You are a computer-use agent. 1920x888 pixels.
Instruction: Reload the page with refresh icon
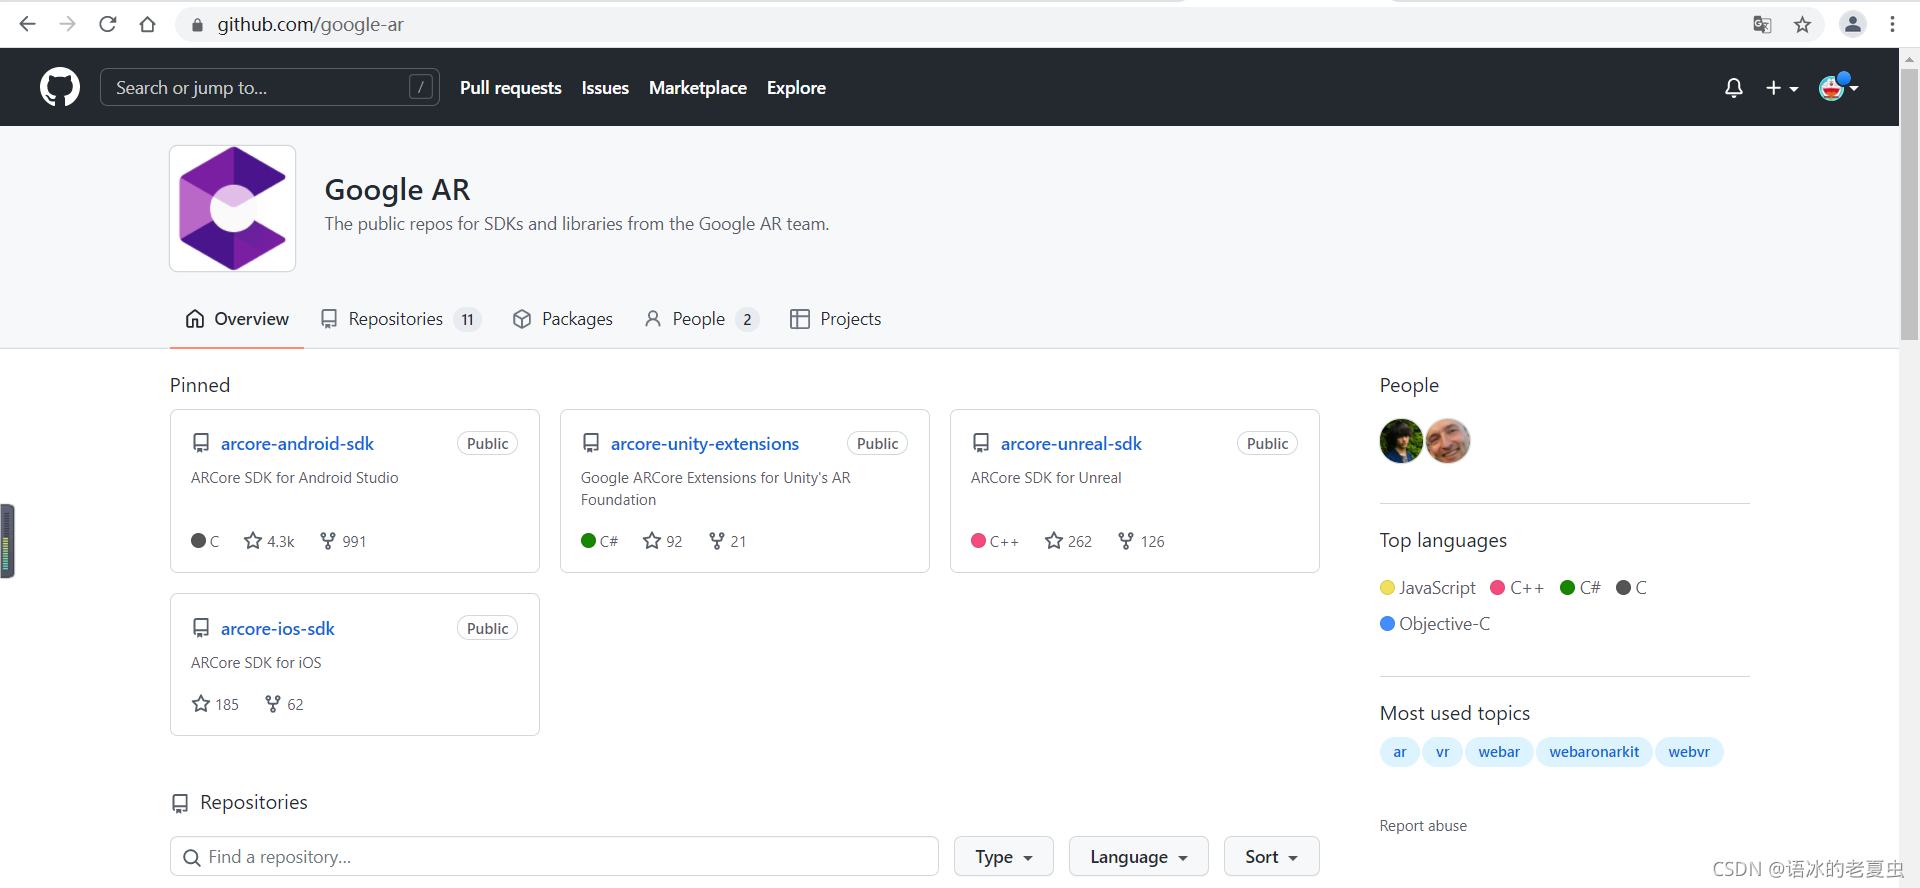[108, 24]
